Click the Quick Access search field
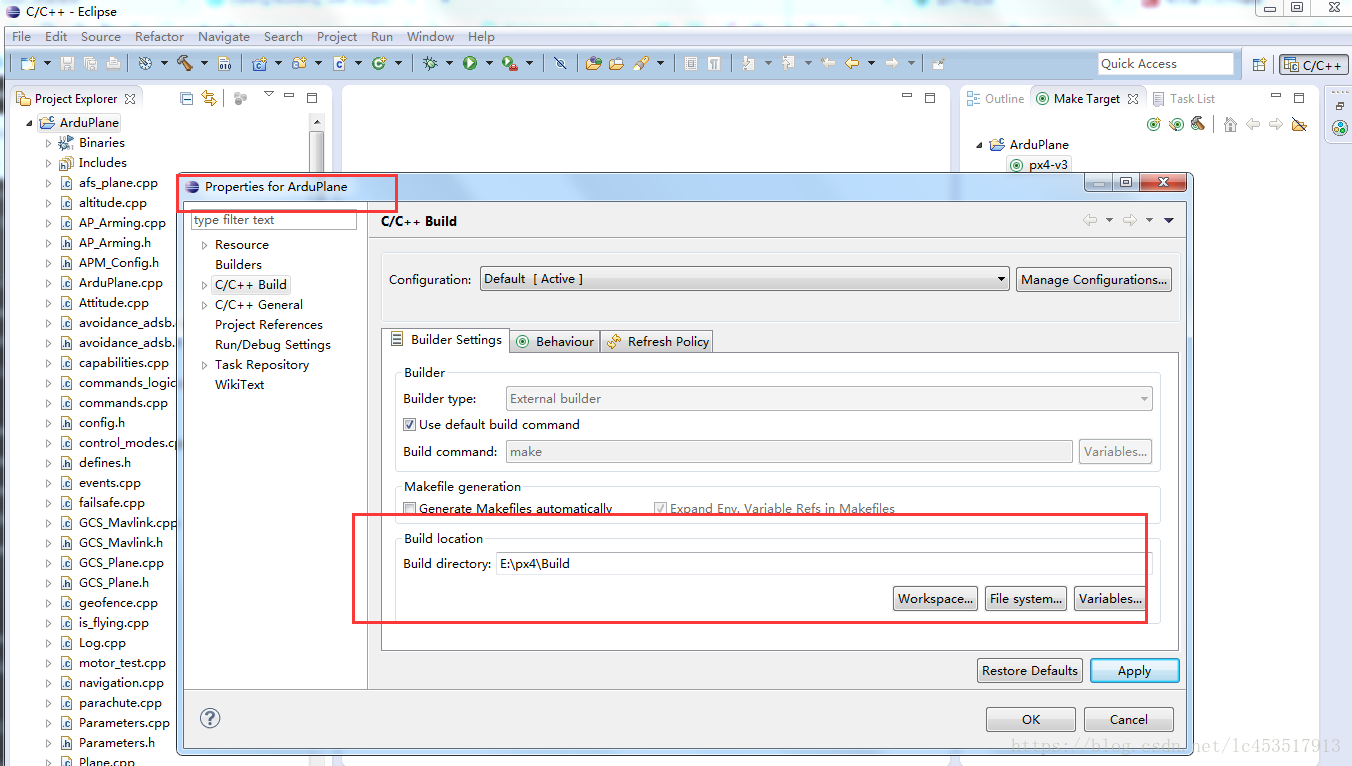The width and height of the screenshot is (1352, 766). [1166, 63]
